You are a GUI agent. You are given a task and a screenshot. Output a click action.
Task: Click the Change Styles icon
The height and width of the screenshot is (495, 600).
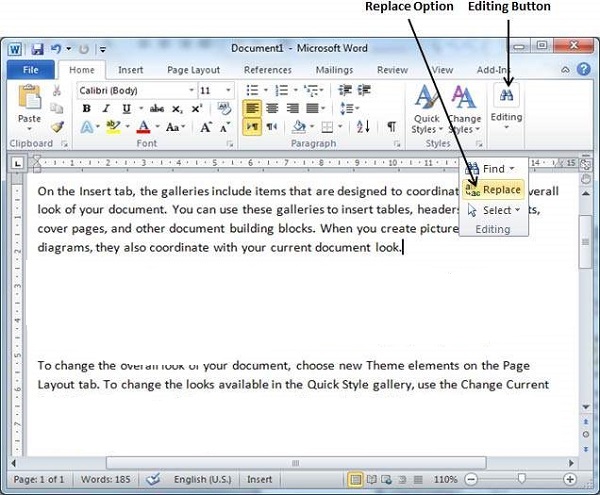464,97
